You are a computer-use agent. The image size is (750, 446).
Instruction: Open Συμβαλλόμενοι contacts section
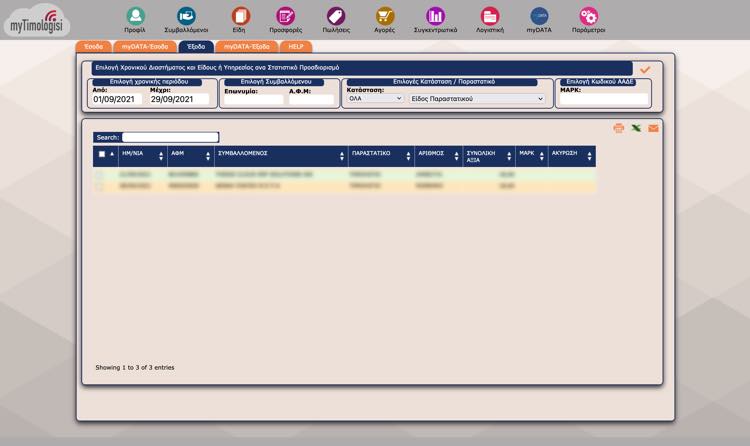pos(186,16)
